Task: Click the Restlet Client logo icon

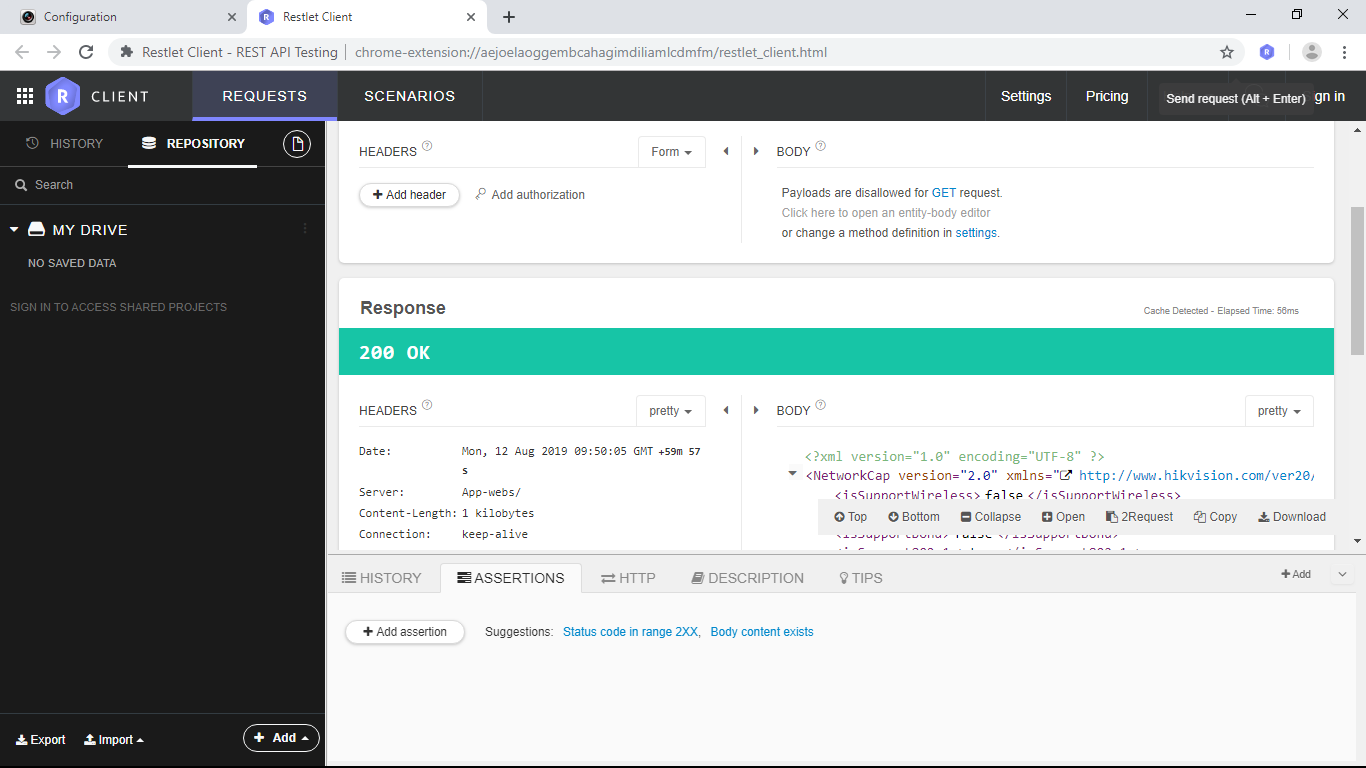Action: pos(62,96)
